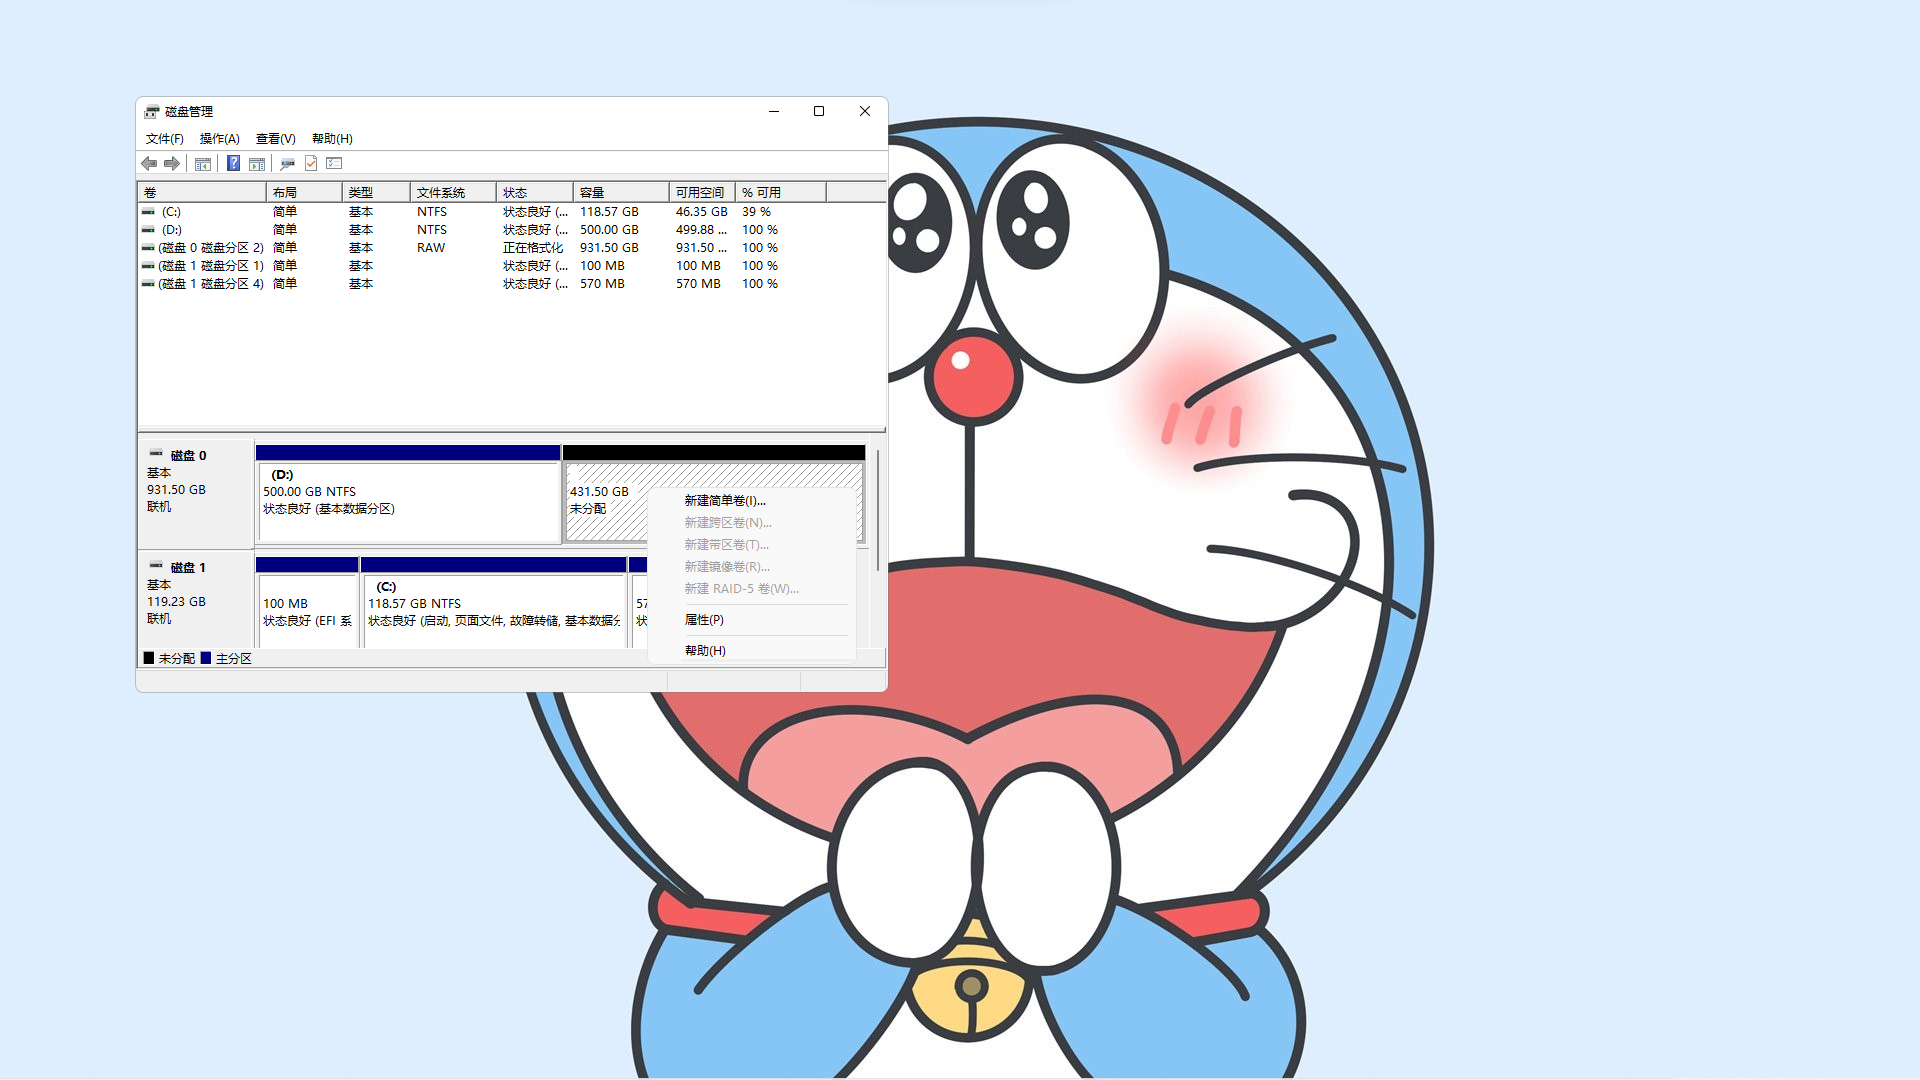Viewport: 1920px width, 1080px height.
Task: Select the D: 500.00 GB NTFS partition block
Action: pyautogui.click(x=408, y=500)
